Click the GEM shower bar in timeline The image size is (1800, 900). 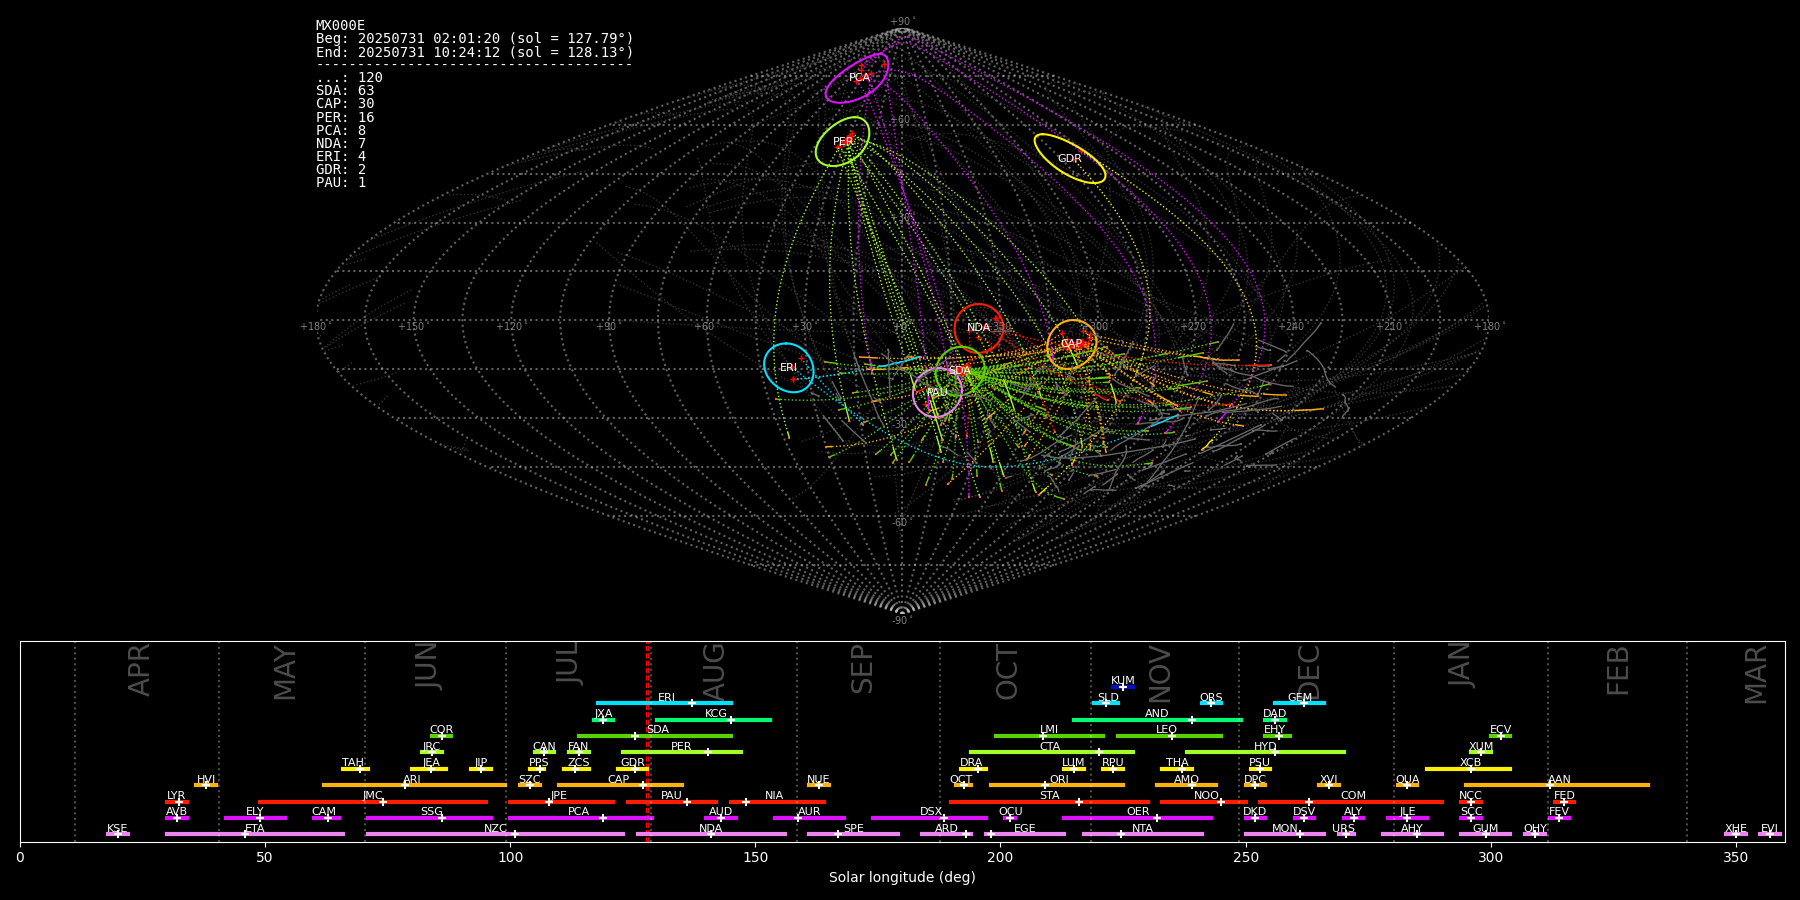[x=1299, y=703]
